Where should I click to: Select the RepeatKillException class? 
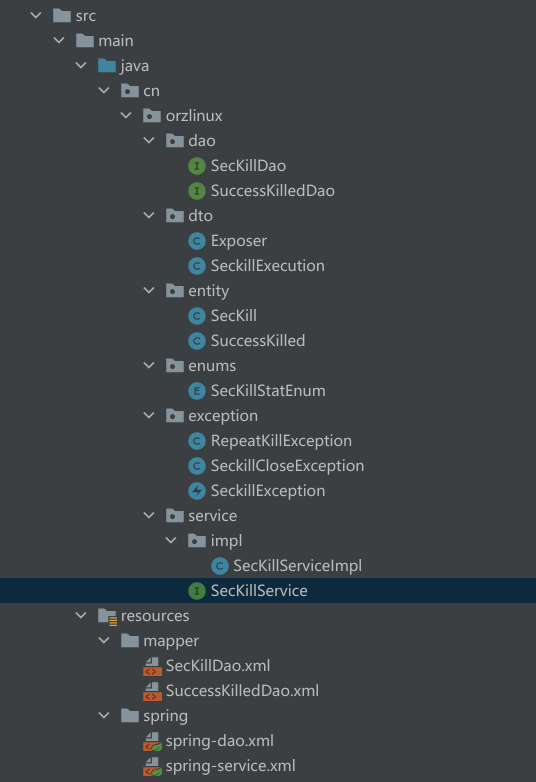(281, 441)
